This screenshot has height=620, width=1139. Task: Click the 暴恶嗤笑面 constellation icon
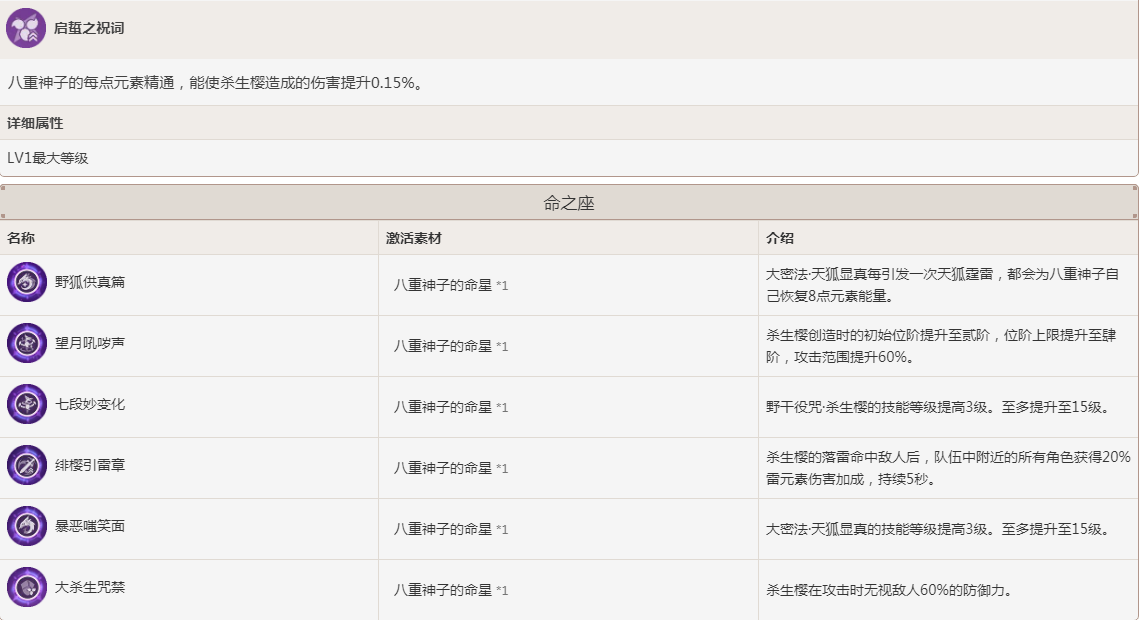(x=27, y=527)
